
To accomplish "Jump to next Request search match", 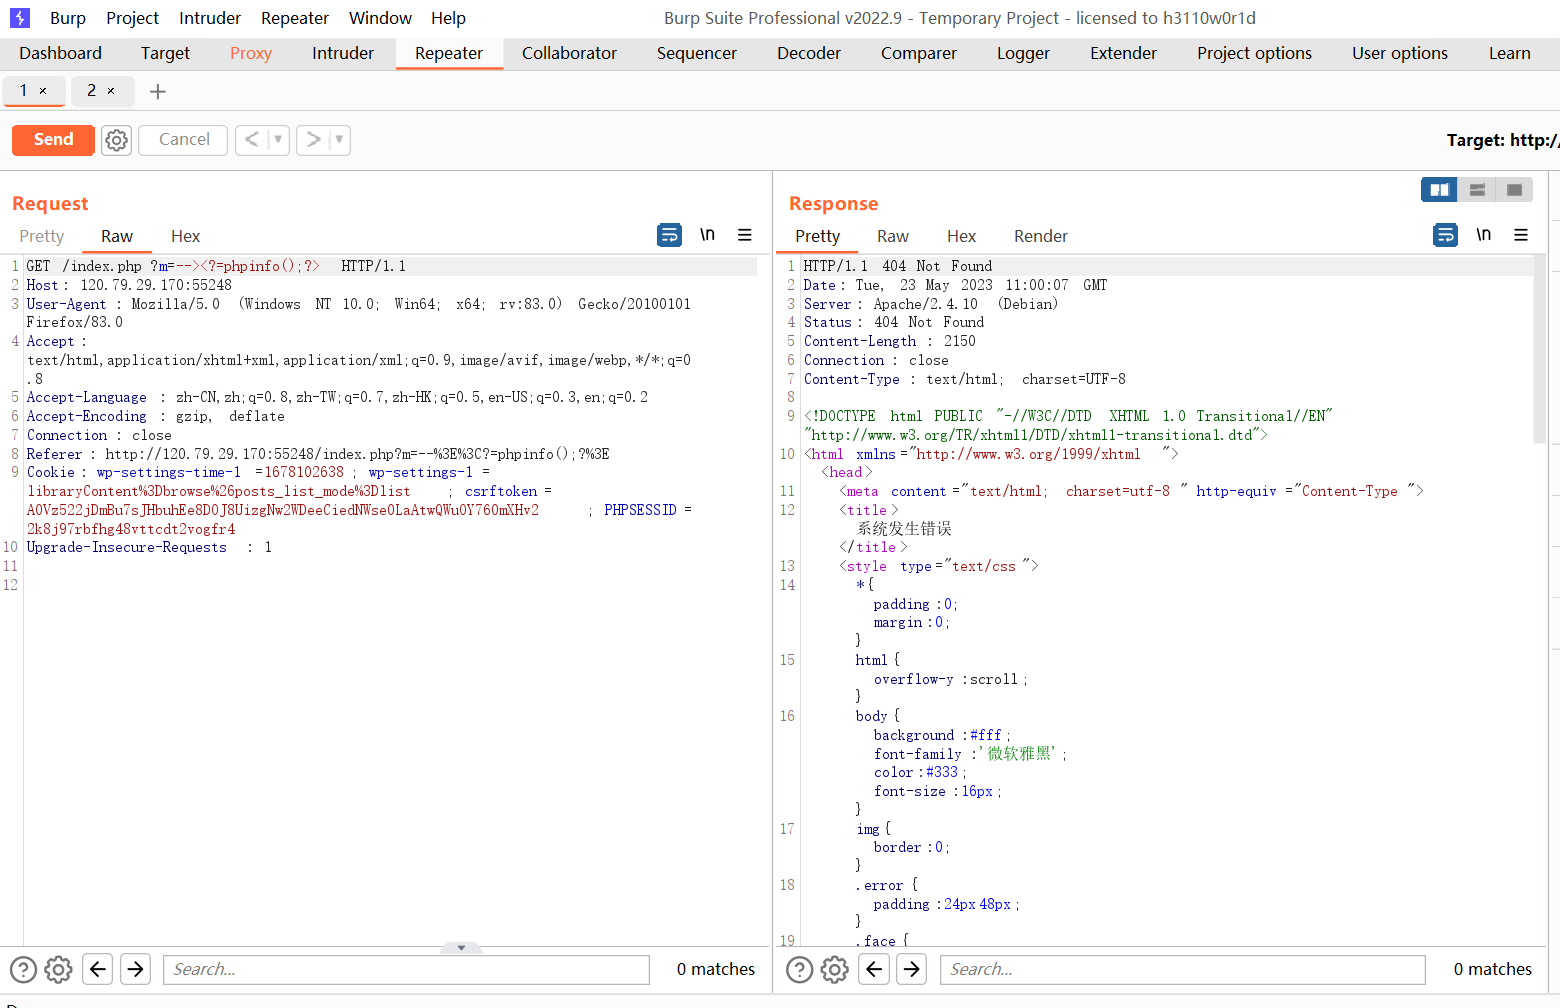I will tap(135, 969).
